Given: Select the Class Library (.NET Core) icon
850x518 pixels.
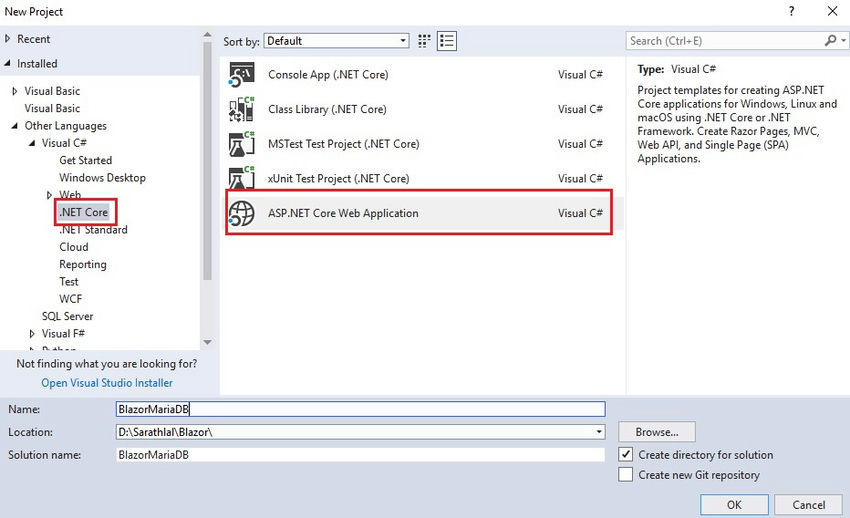Looking at the screenshot, I should [241, 109].
